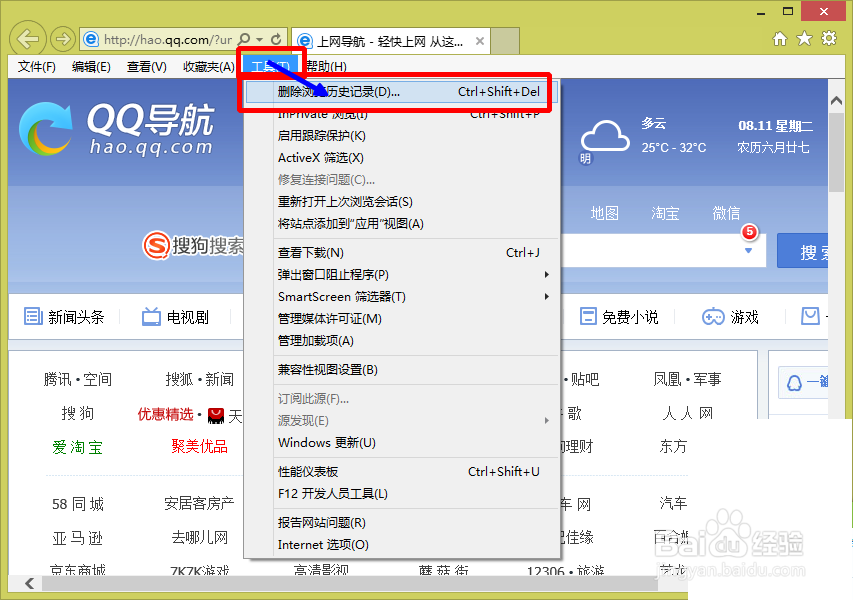This screenshot has width=853, height=600.
Task: Open a new blank tab
Action: (505, 41)
